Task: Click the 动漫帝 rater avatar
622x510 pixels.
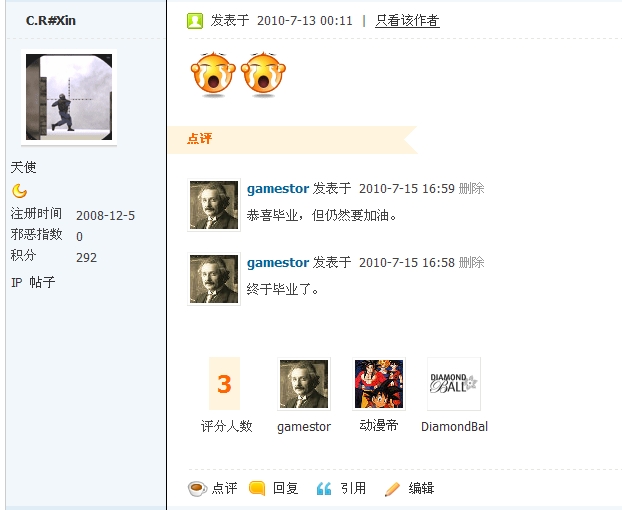Action: coord(379,384)
